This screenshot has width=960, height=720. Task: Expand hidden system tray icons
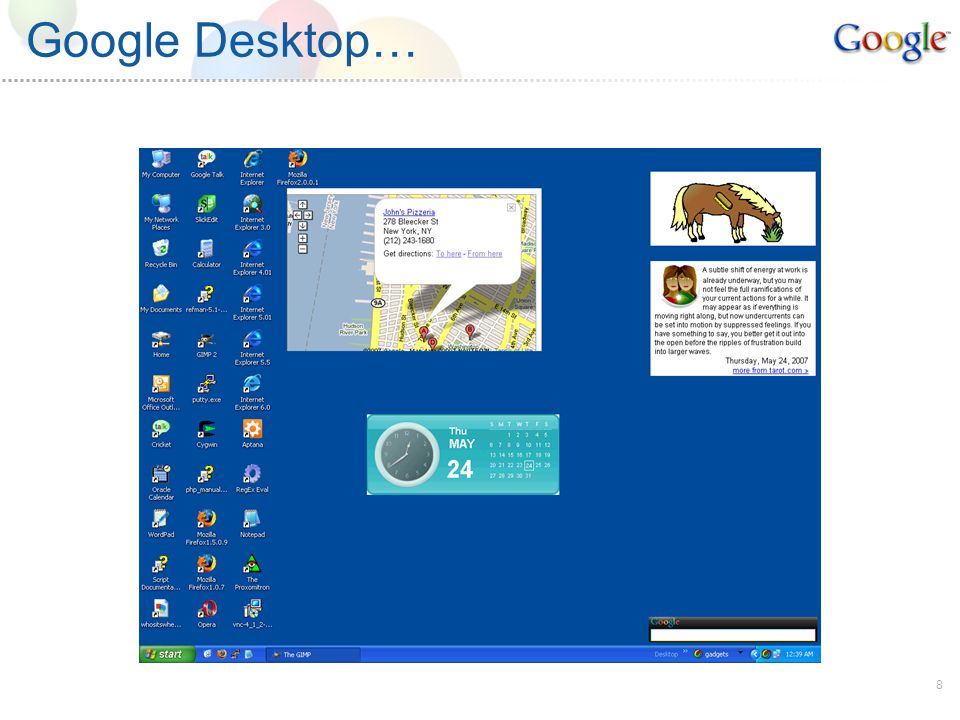point(754,654)
